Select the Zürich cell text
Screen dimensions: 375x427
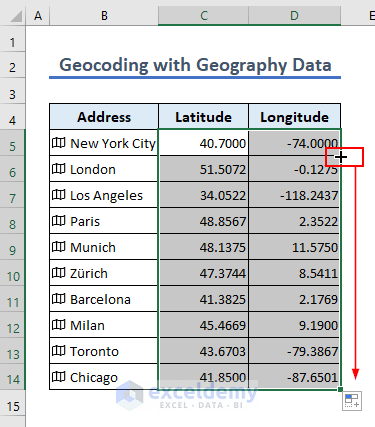(89, 273)
